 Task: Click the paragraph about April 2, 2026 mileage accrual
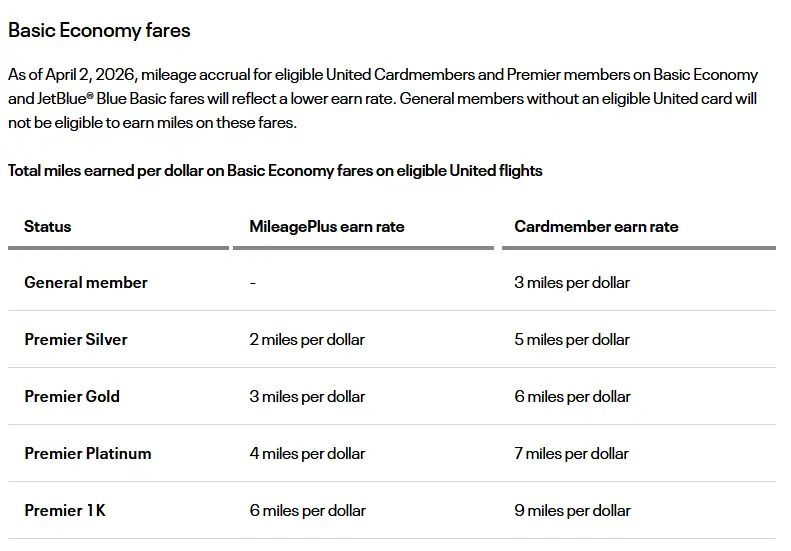tap(383, 99)
